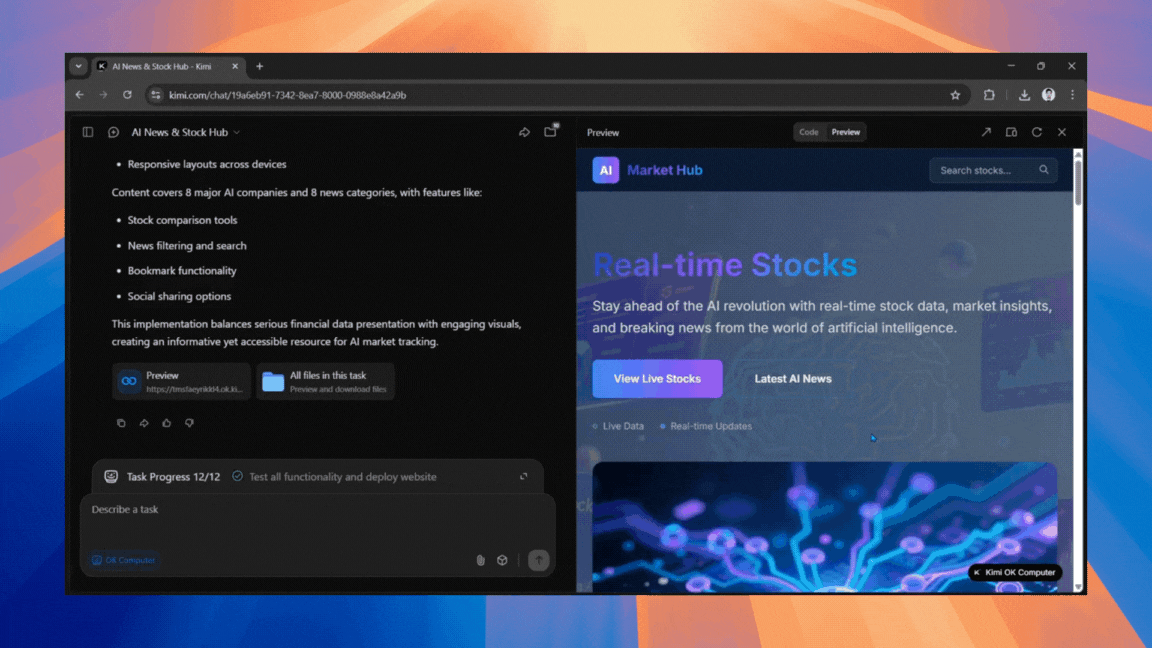Screen dimensions: 1152x648
Task: Give the response a thumbs up
Action: pyautogui.click(x=167, y=423)
